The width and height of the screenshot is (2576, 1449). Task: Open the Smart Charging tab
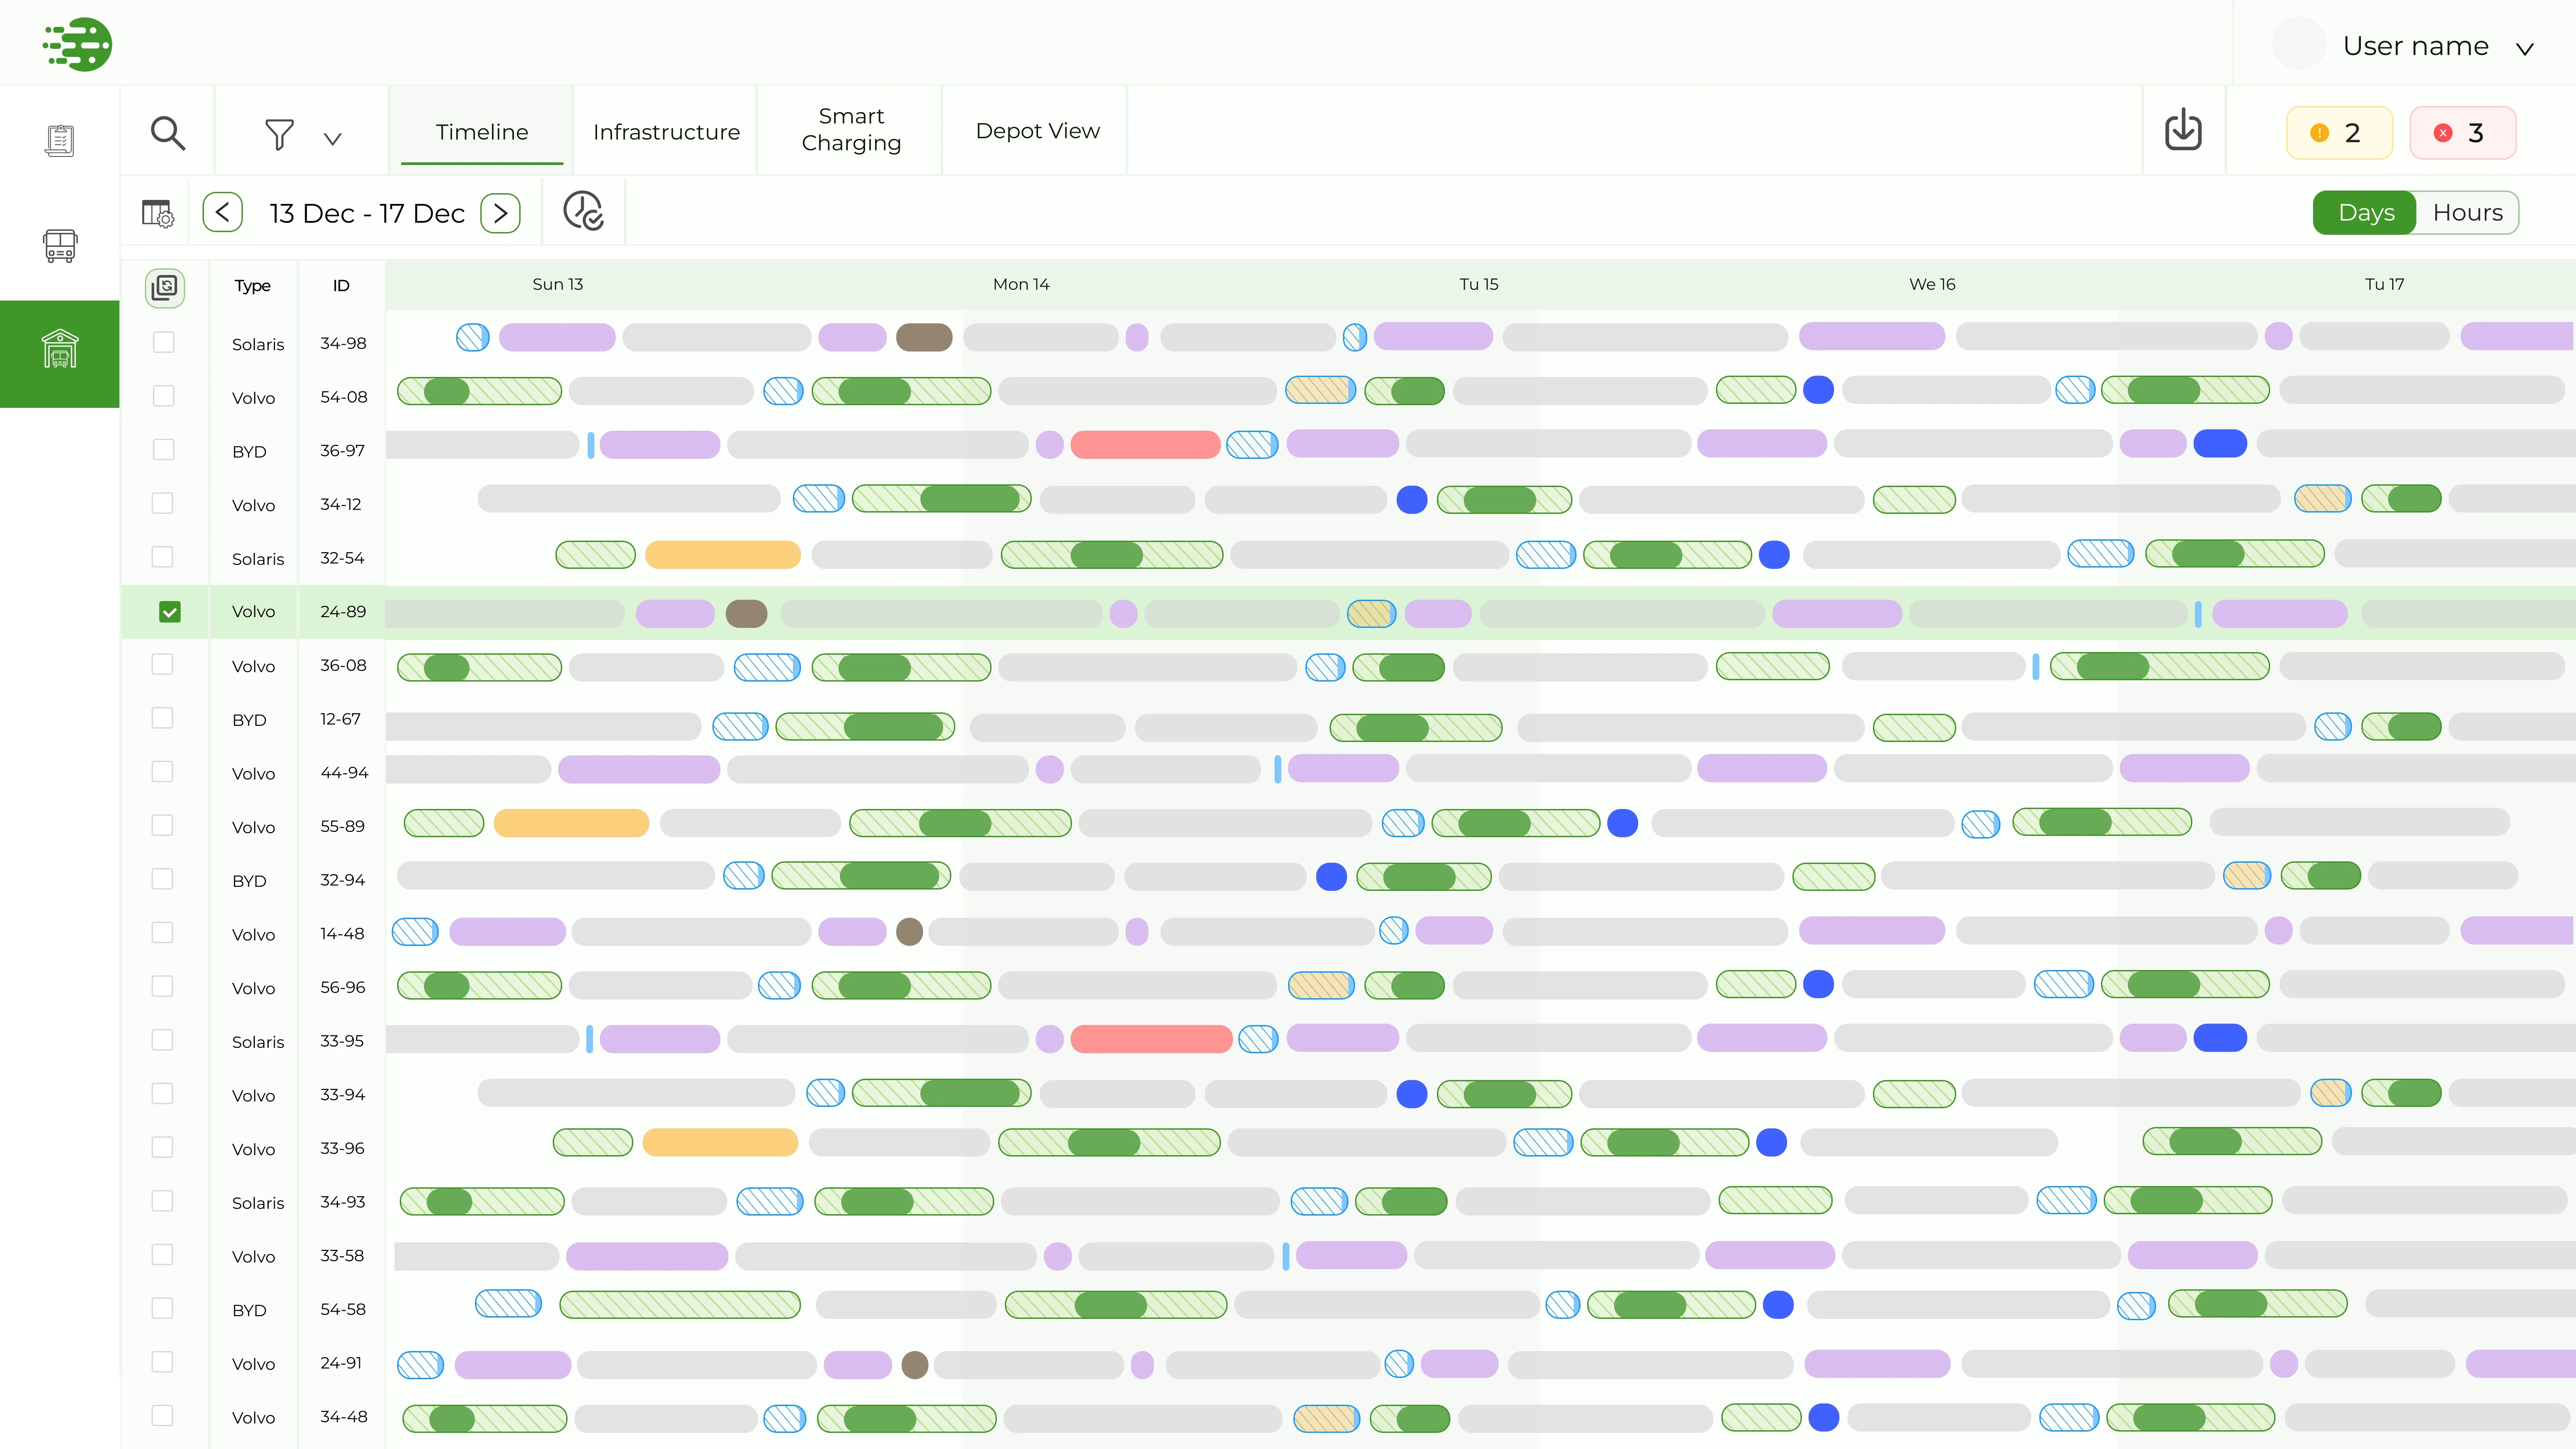coord(851,130)
